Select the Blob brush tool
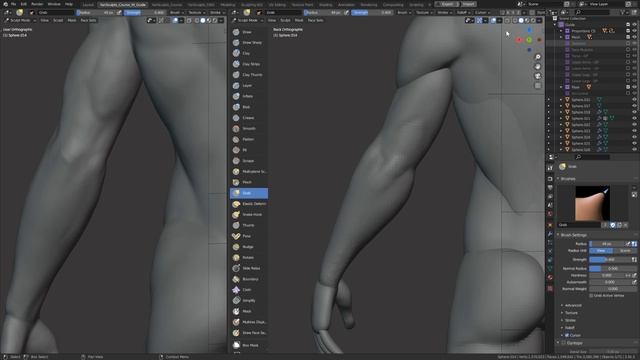Viewport: 640px width, 360px height. click(249, 107)
